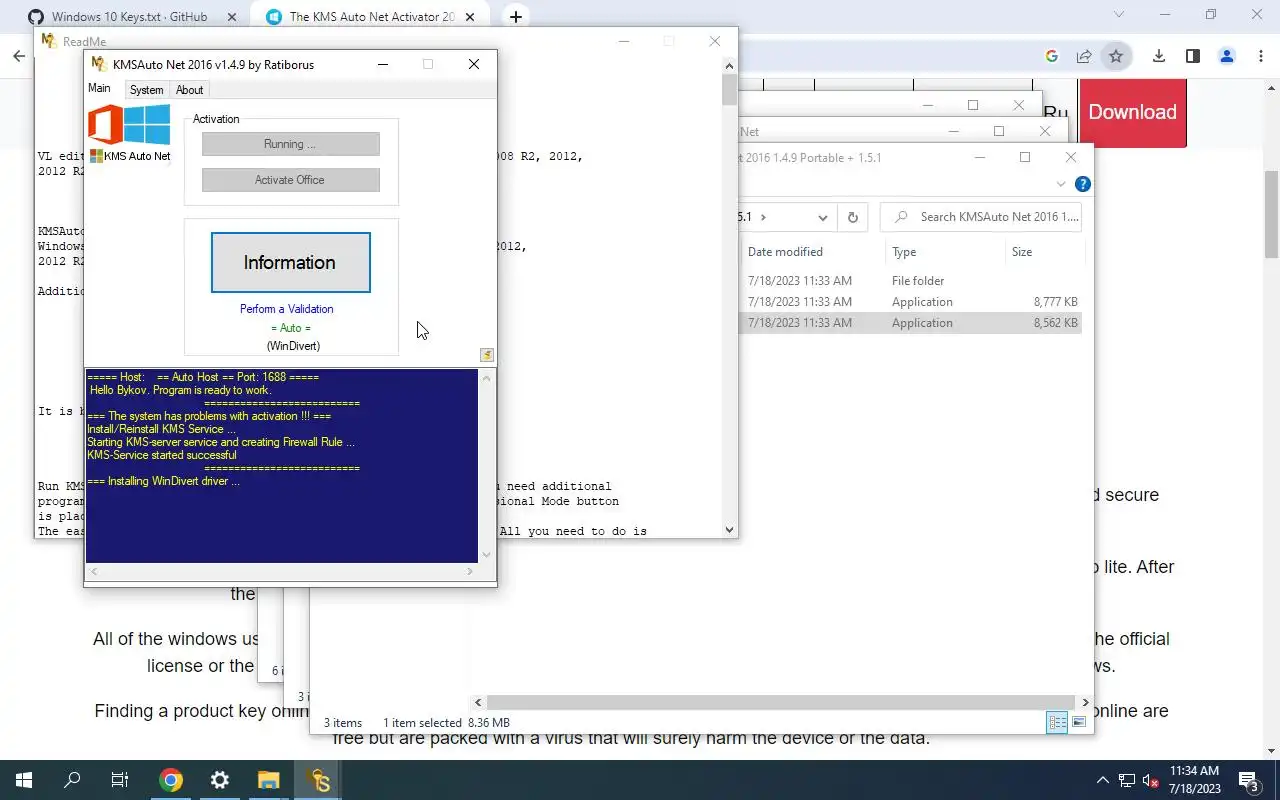Switch to the About tab
The height and width of the screenshot is (800, 1280).
[189, 90]
